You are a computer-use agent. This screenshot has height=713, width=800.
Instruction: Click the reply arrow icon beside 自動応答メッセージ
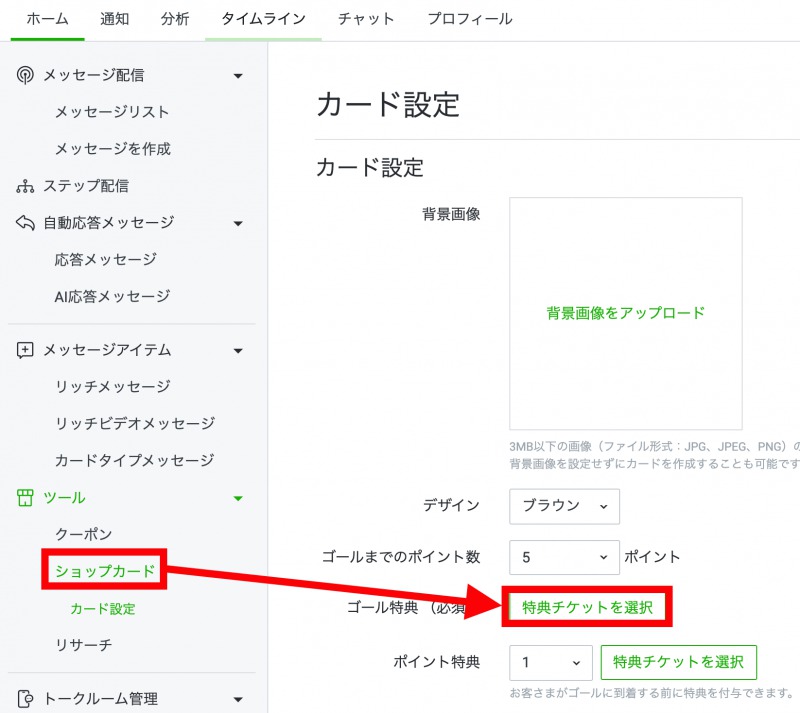click(25, 223)
